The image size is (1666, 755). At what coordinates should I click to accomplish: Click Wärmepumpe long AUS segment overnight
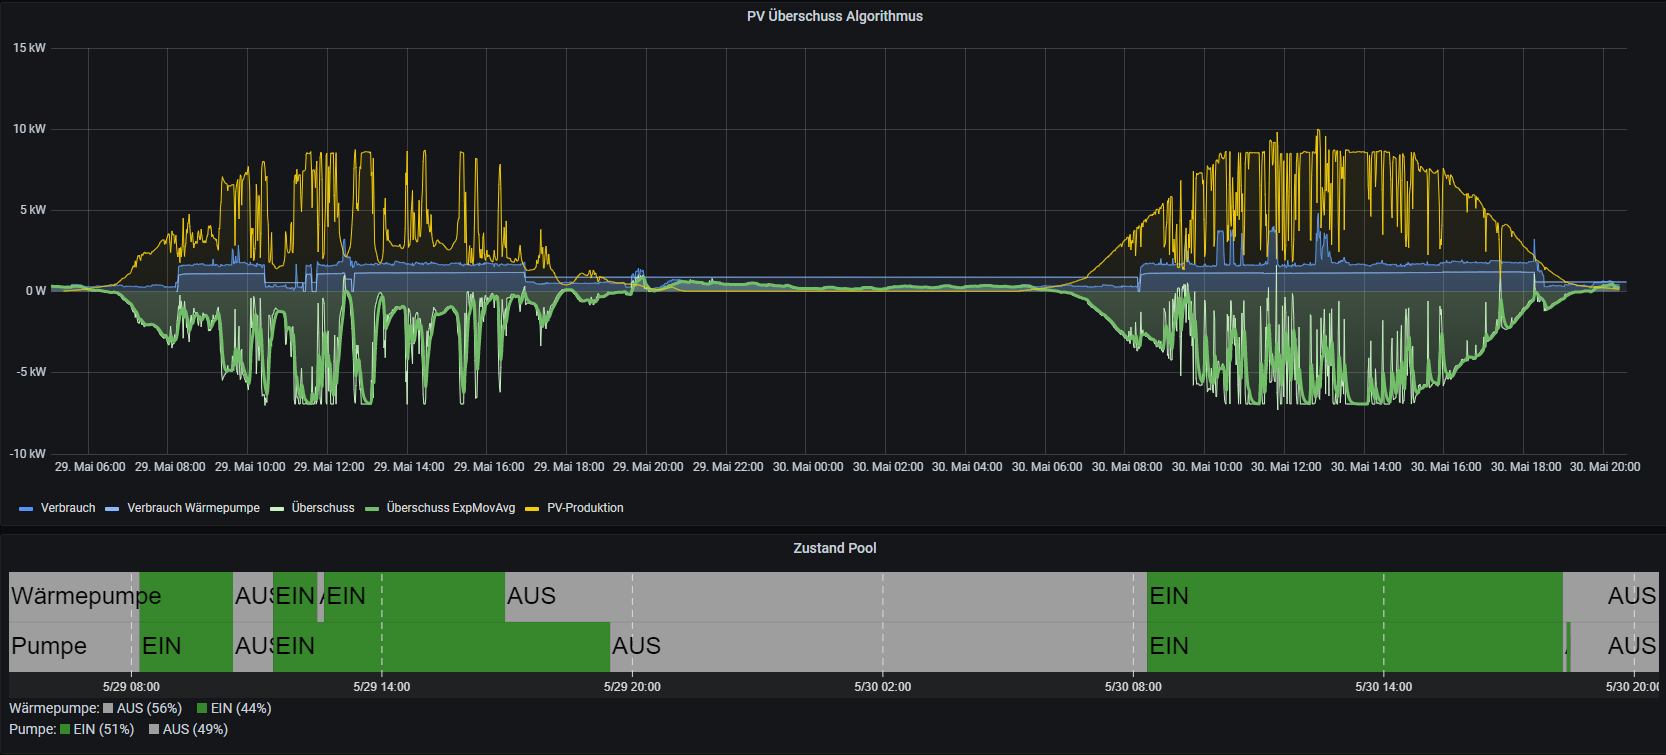point(825,596)
